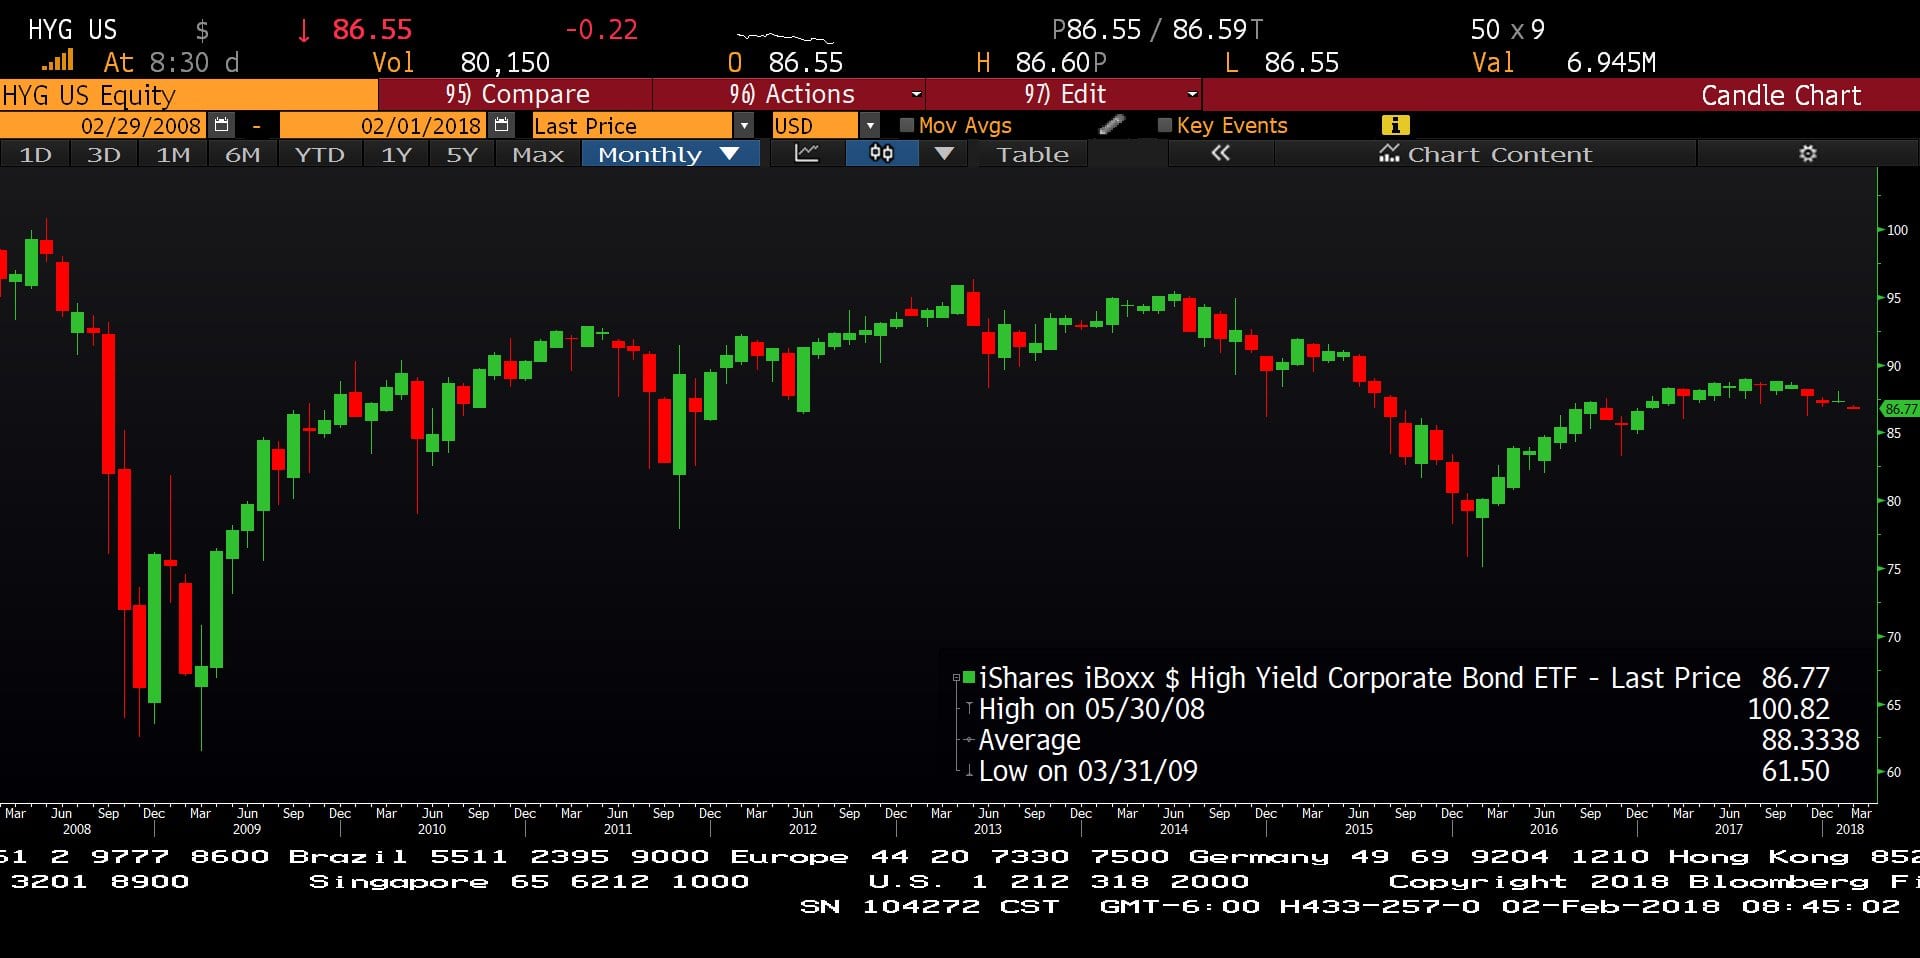Open the 97) Edit menu arrow
This screenshot has width=1920, height=958.
coord(1191,94)
